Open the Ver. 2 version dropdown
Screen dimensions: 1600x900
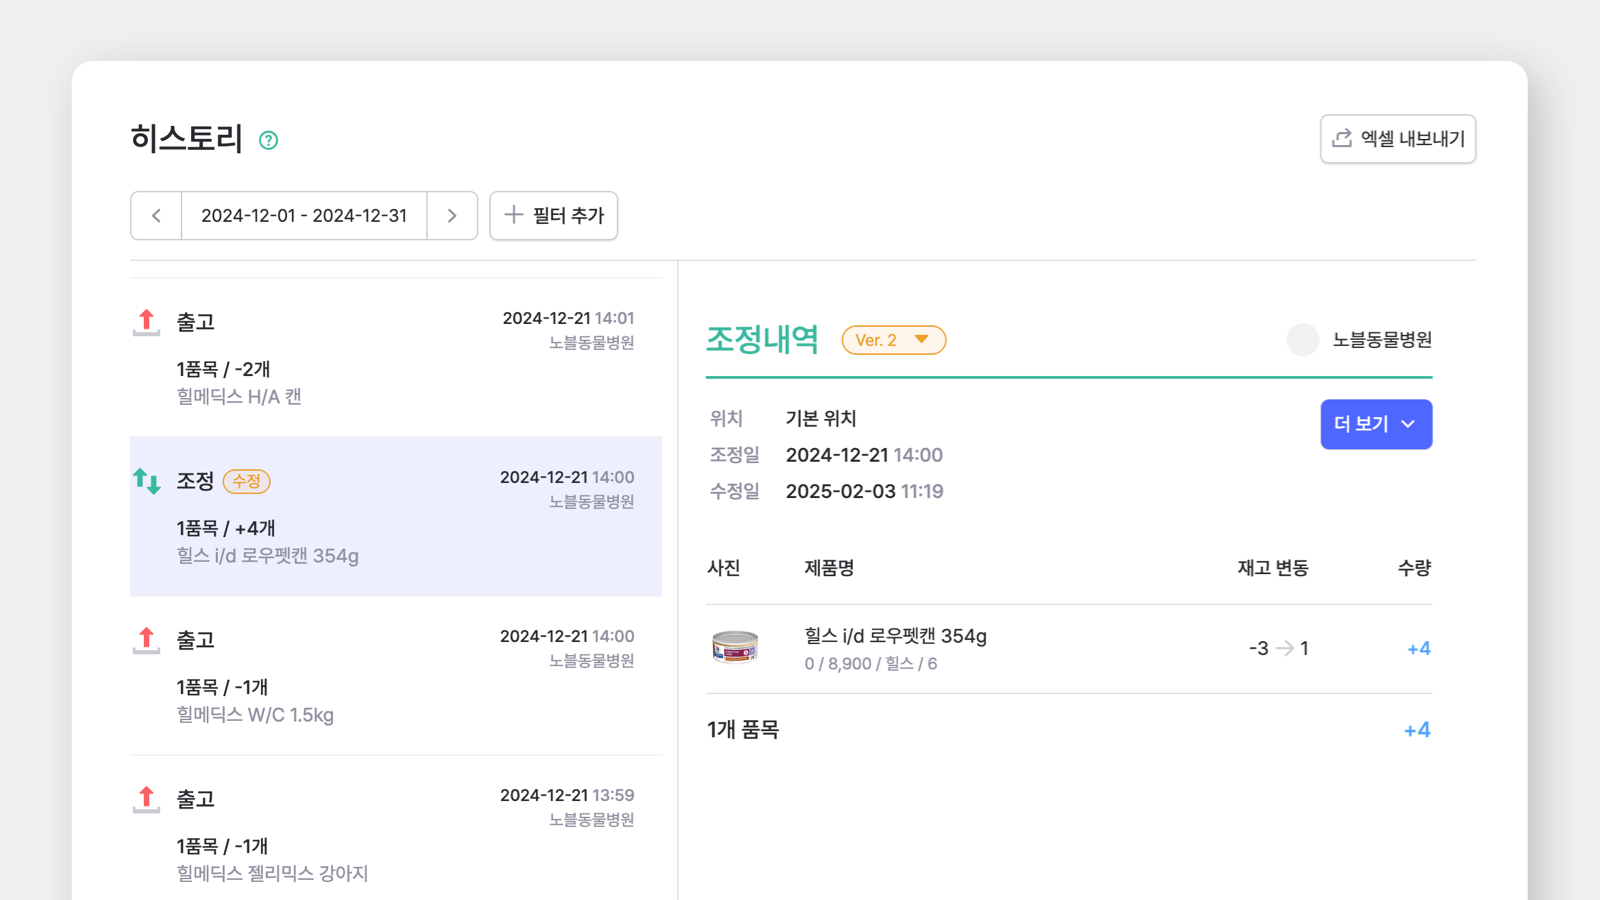tap(894, 340)
